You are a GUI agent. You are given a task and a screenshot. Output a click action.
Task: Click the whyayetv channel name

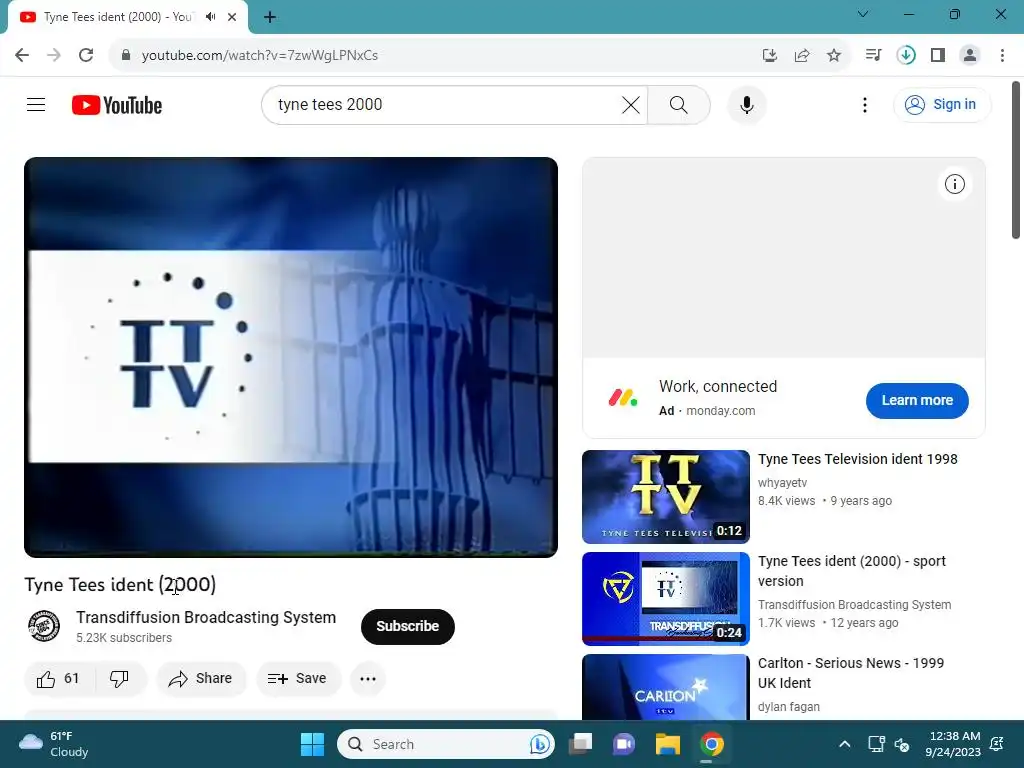[x=782, y=483]
